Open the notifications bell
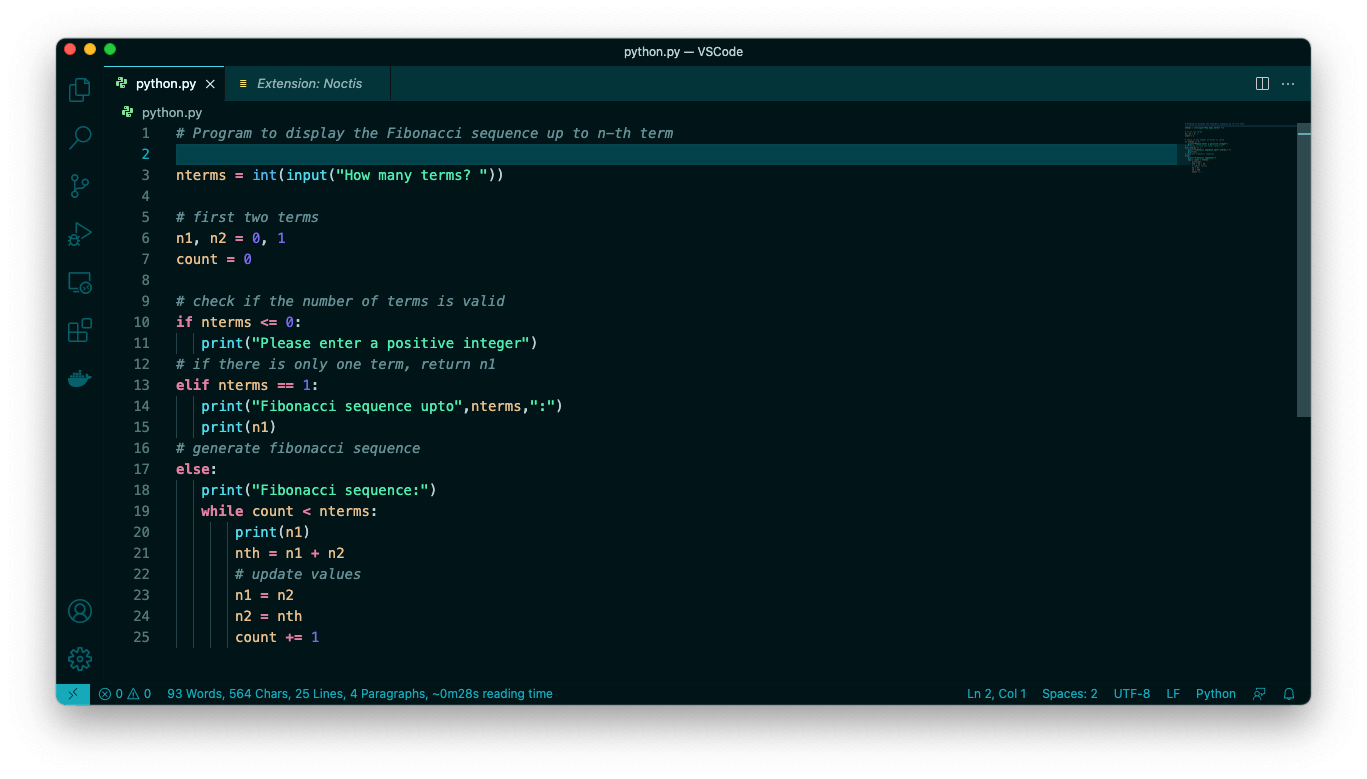This screenshot has height=779, width=1367. tap(1288, 693)
